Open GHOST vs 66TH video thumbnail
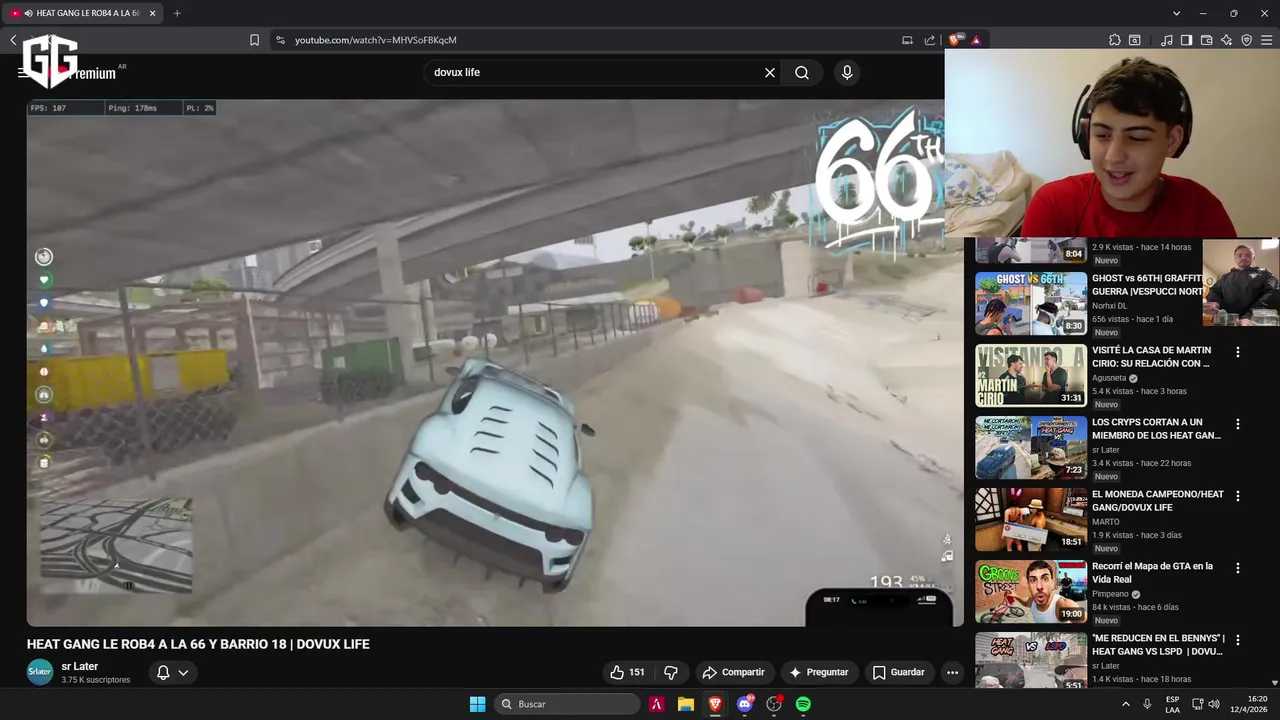This screenshot has width=1280, height=720. click(x=1031, y=303)
